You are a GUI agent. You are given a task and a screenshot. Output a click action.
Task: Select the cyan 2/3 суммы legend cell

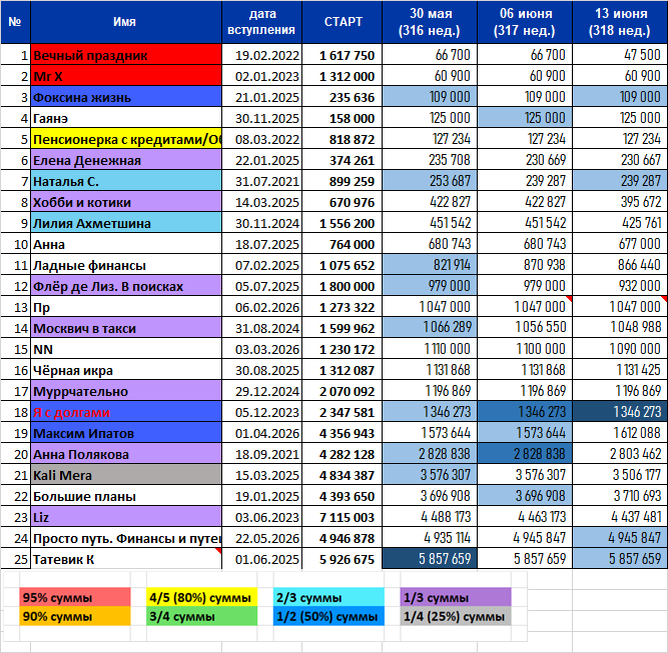click(328, 597)
